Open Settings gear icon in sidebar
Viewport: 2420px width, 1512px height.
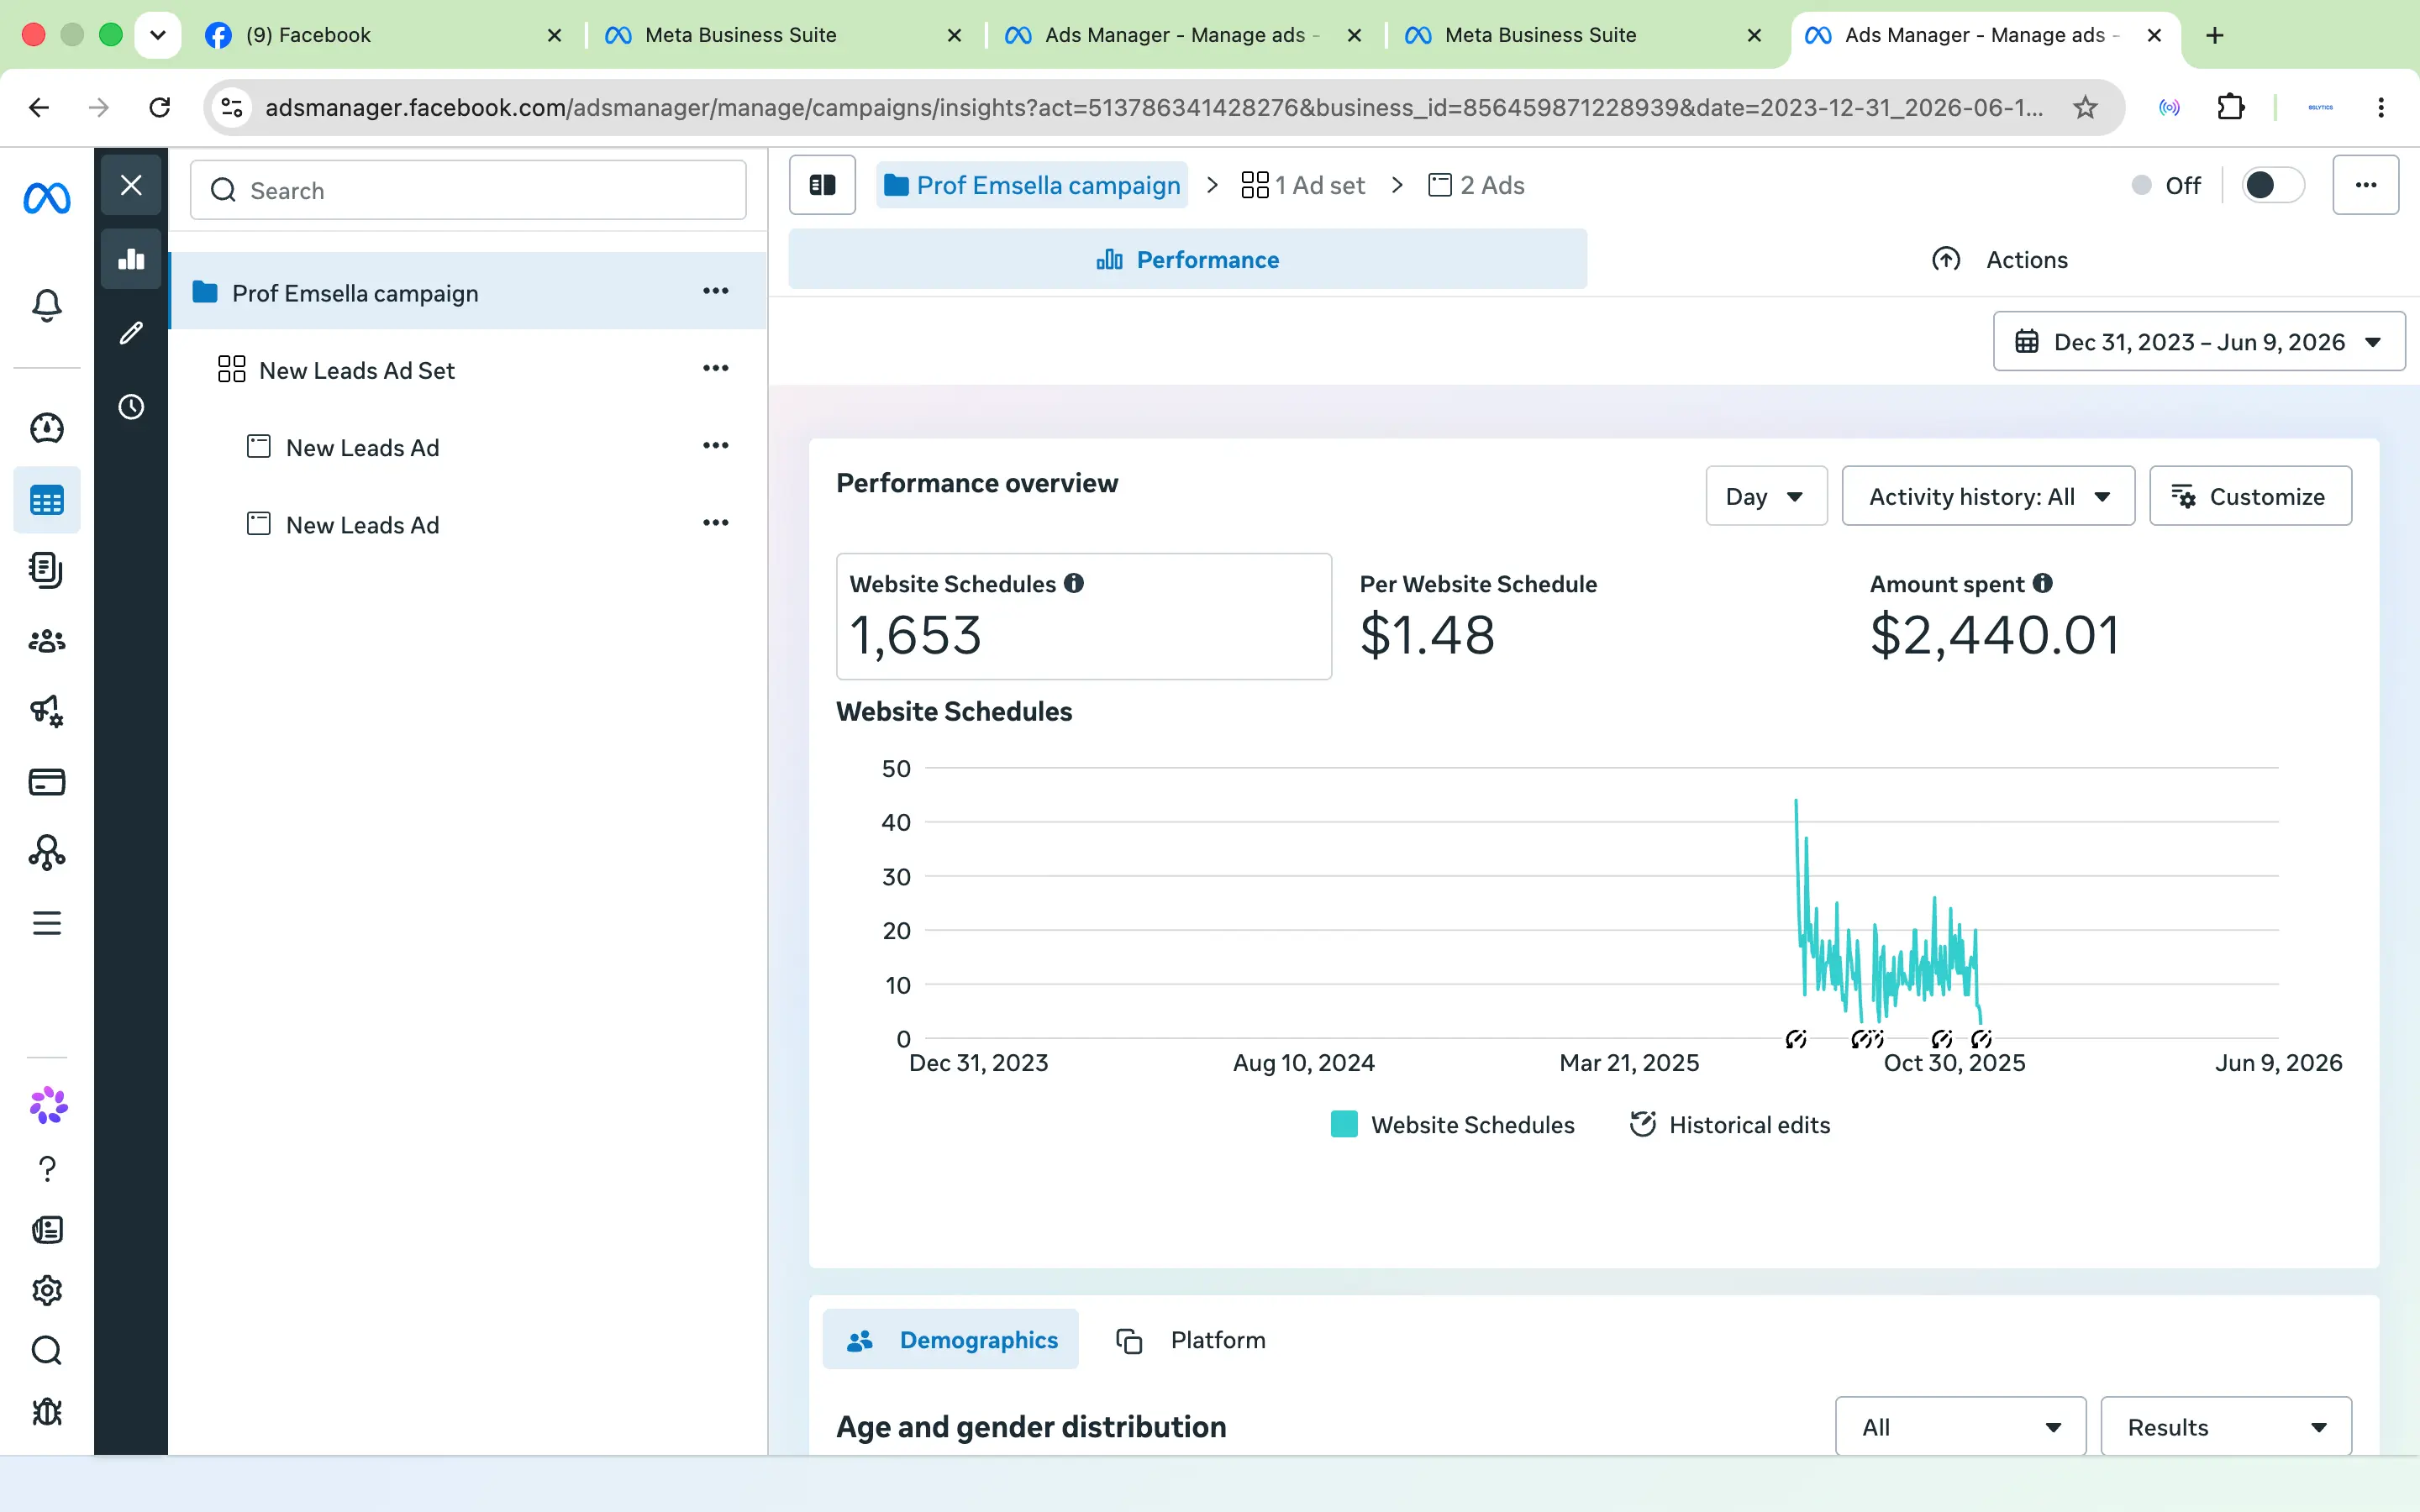(x=47, y=1291)
